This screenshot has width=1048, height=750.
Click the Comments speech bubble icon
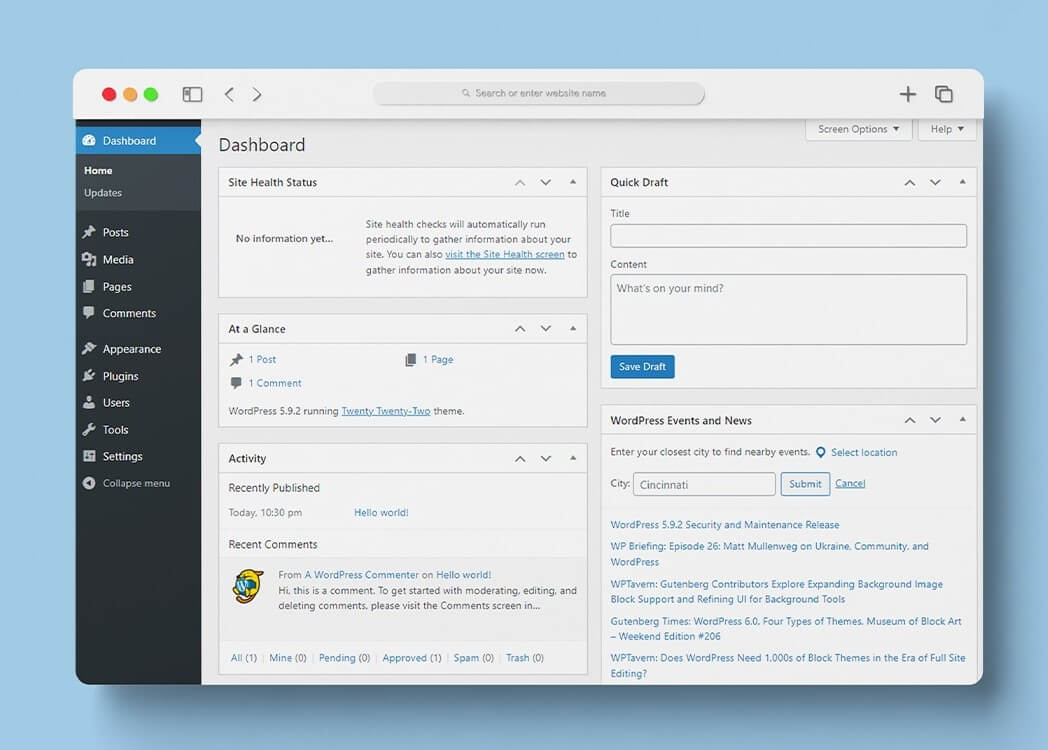coord(88,313)
